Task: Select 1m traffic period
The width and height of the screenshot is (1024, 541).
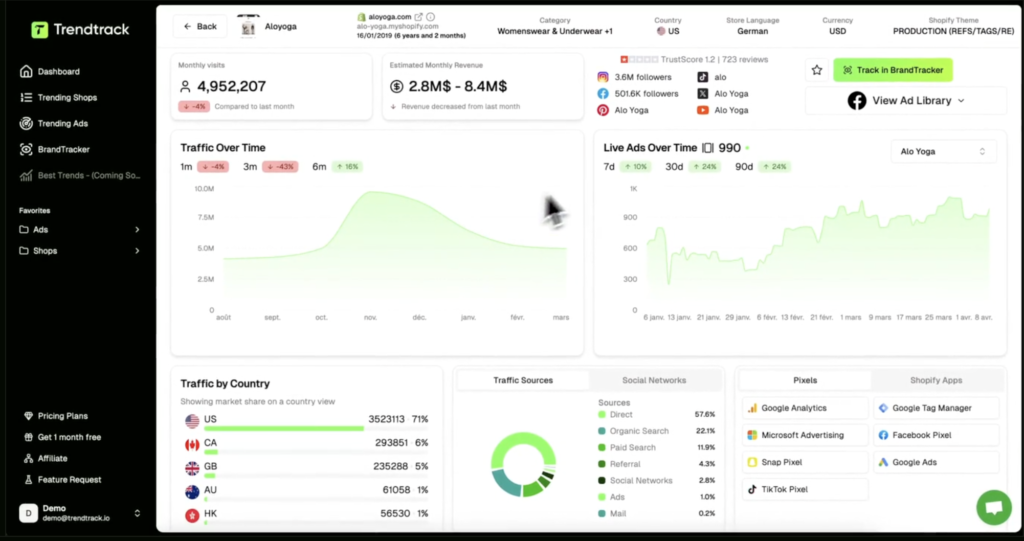Action: point(204,167)
